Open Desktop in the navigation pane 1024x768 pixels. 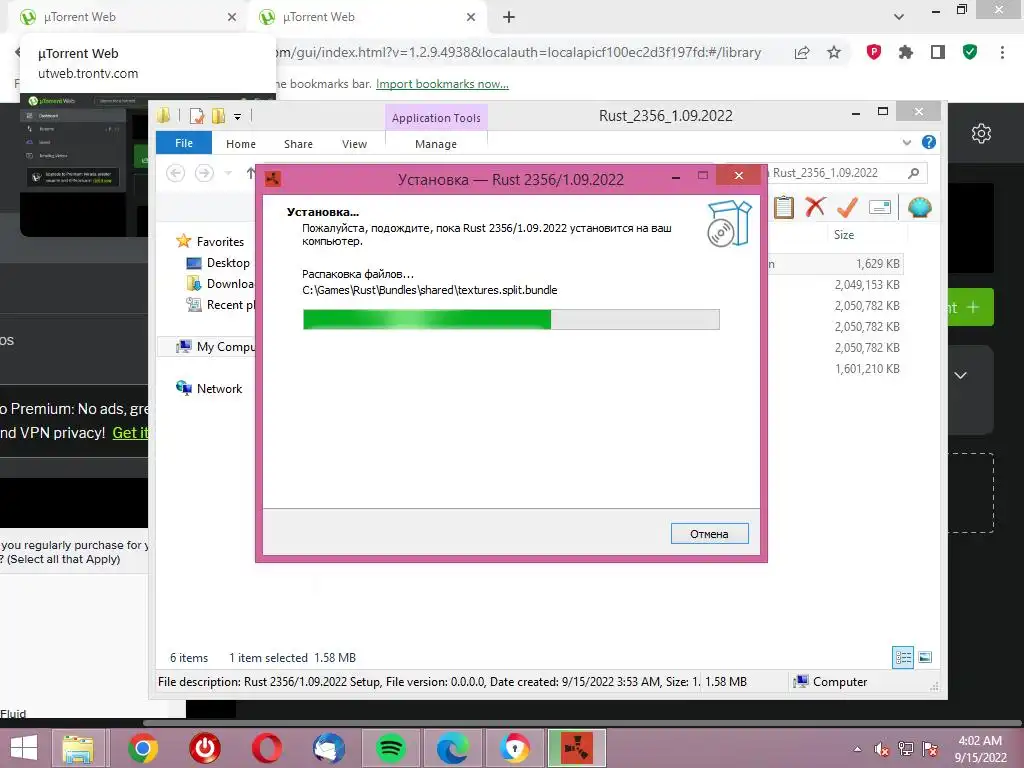click(x=218, y=263)
